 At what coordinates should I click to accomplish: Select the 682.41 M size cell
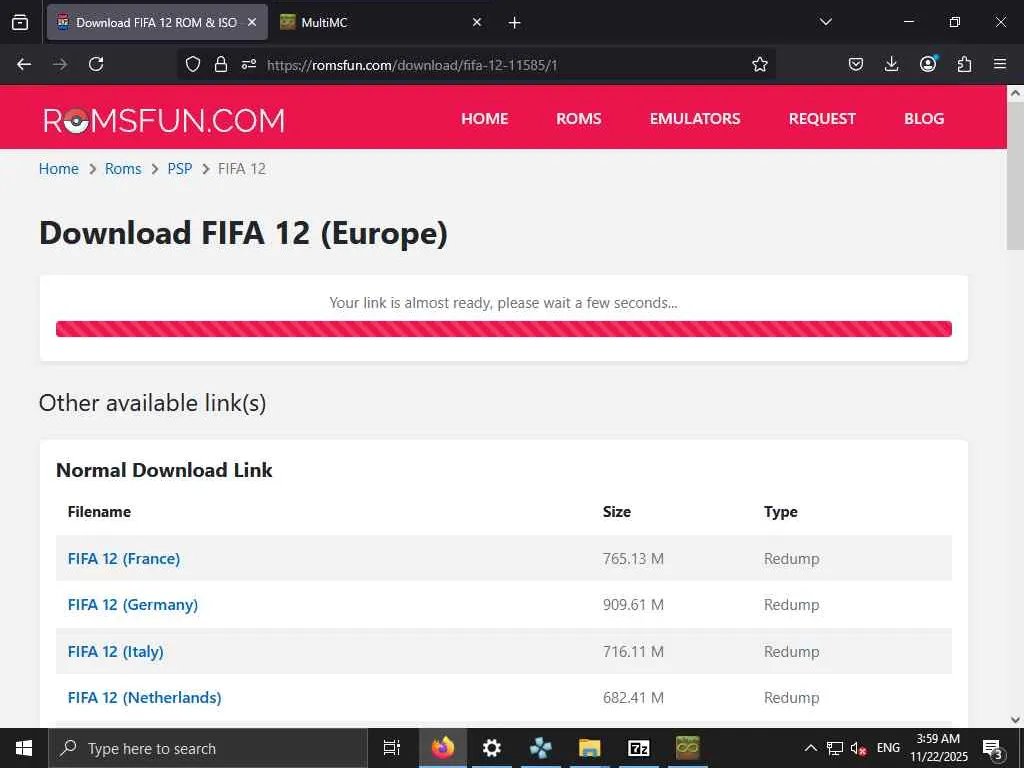(633, 697)
